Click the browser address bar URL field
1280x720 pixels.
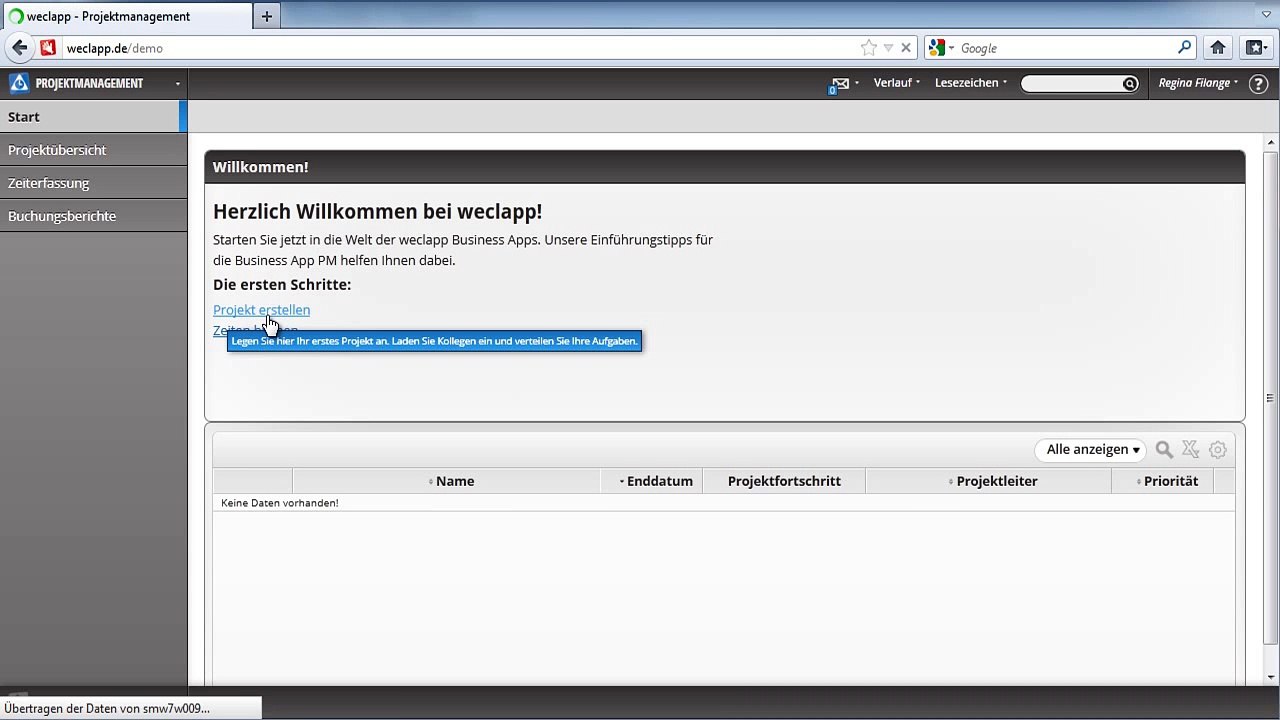point(460,48)
